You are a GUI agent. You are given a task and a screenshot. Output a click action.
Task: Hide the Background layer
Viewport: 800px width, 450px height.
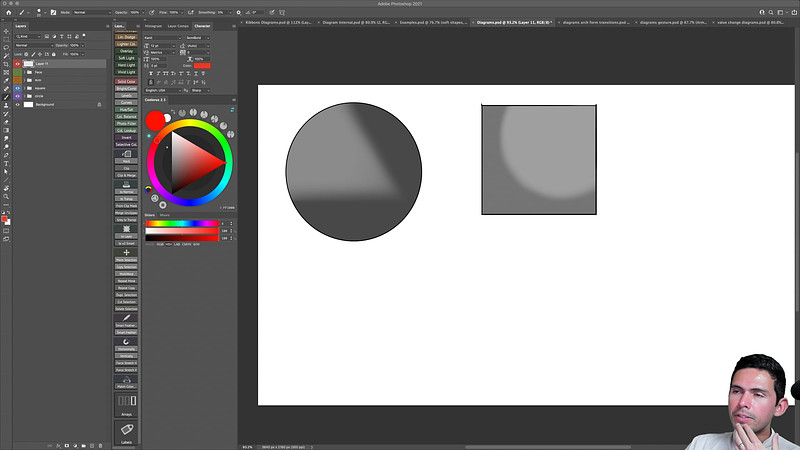click(17, 104)
